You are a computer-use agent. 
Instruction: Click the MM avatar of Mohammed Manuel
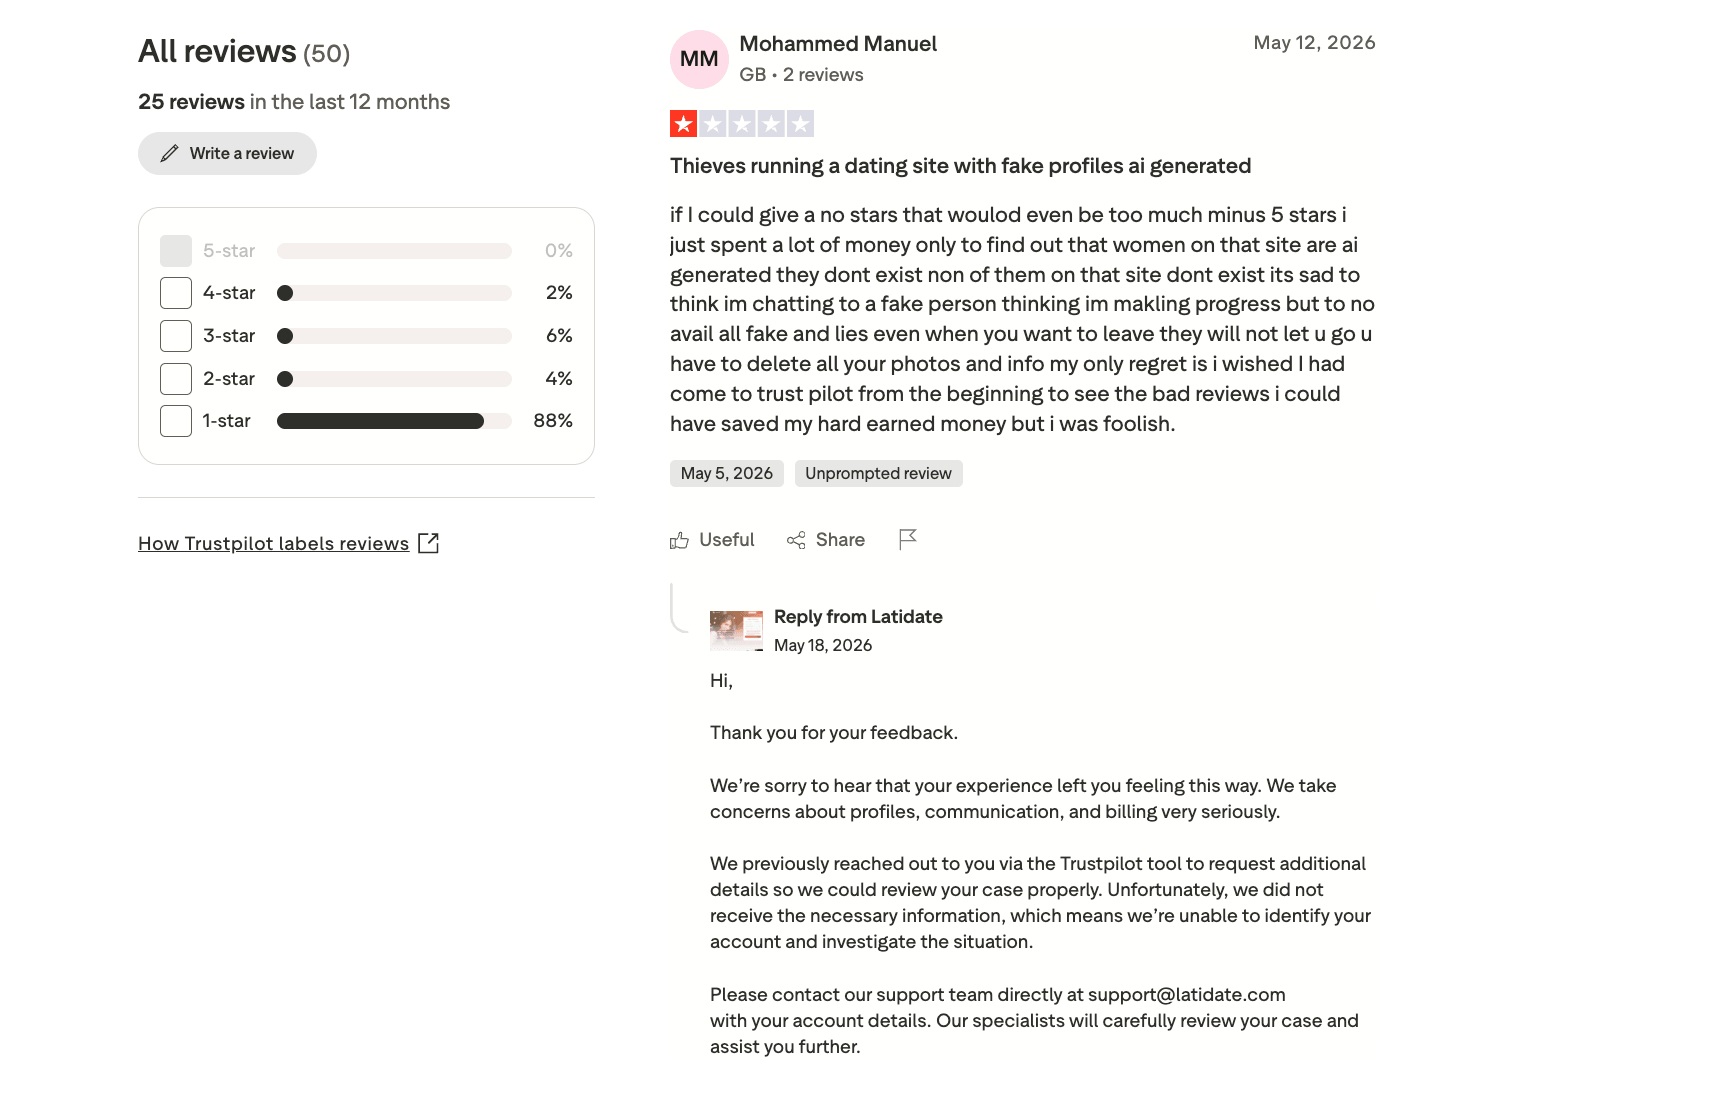pyautogui.click(x=699, y=59)
